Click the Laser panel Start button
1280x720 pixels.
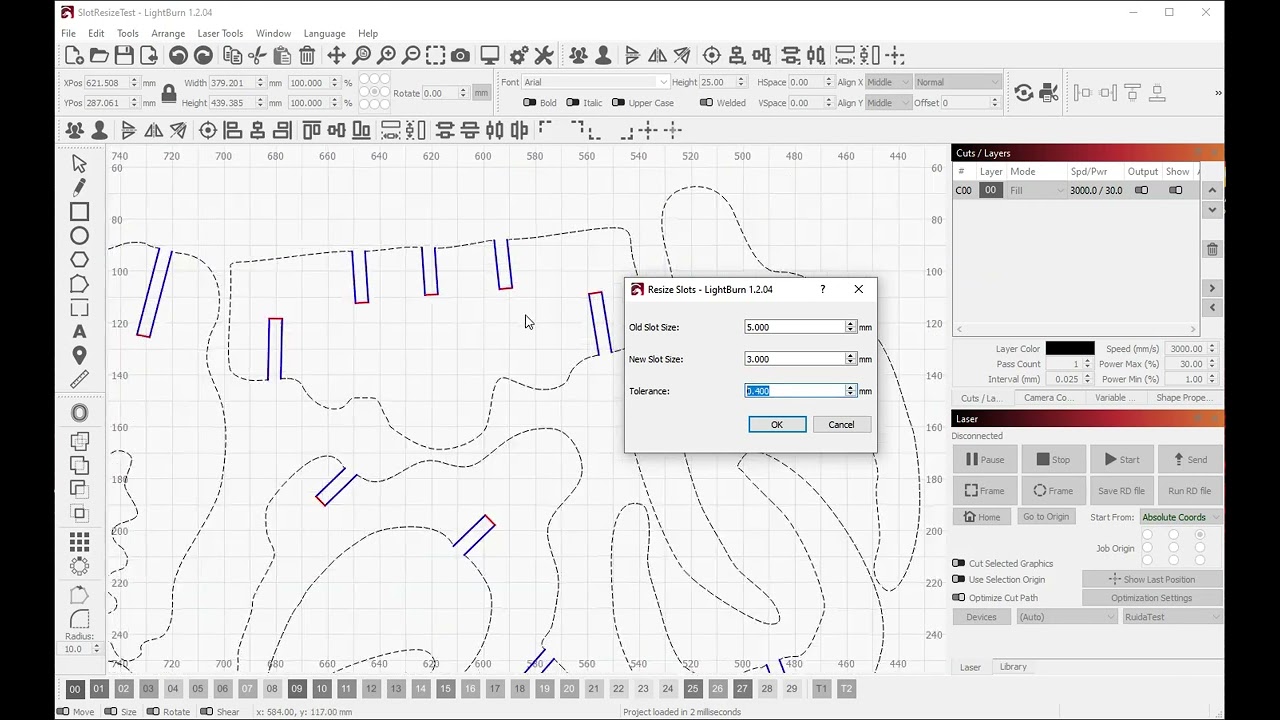tap(1121, 460)
